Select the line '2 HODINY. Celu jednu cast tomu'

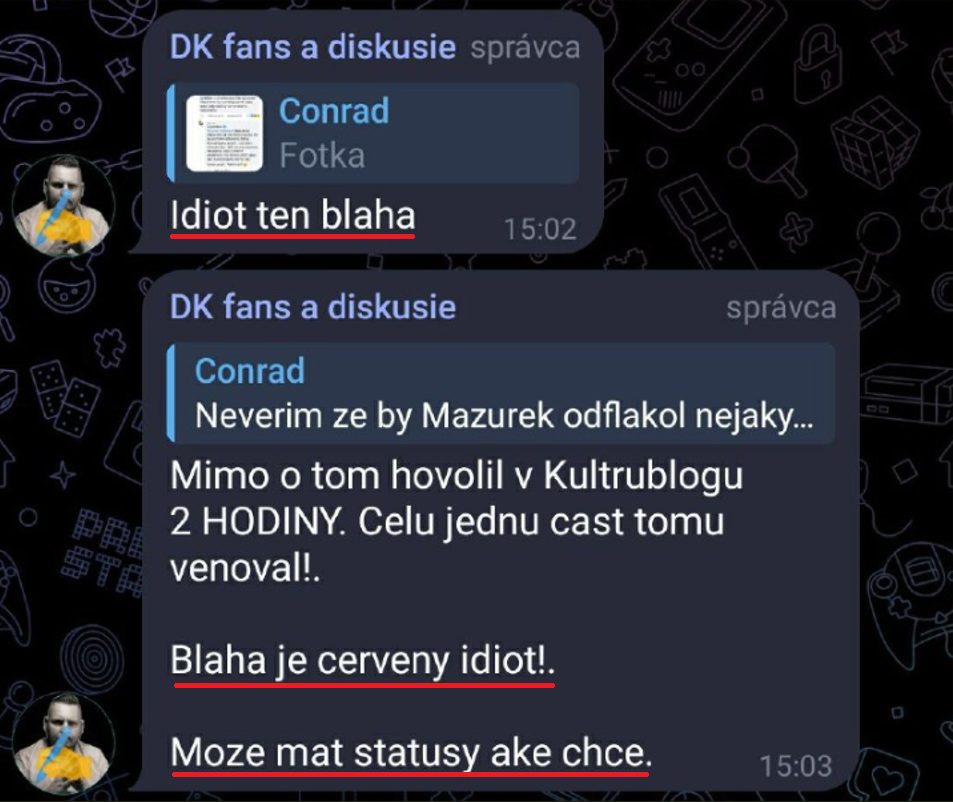point(447,522)
